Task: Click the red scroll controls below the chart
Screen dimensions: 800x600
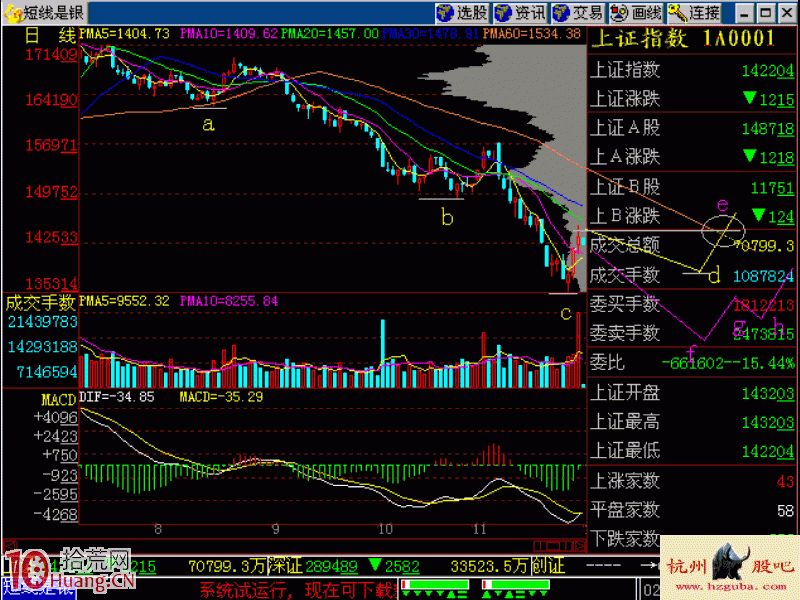Action: pos(559,546)
